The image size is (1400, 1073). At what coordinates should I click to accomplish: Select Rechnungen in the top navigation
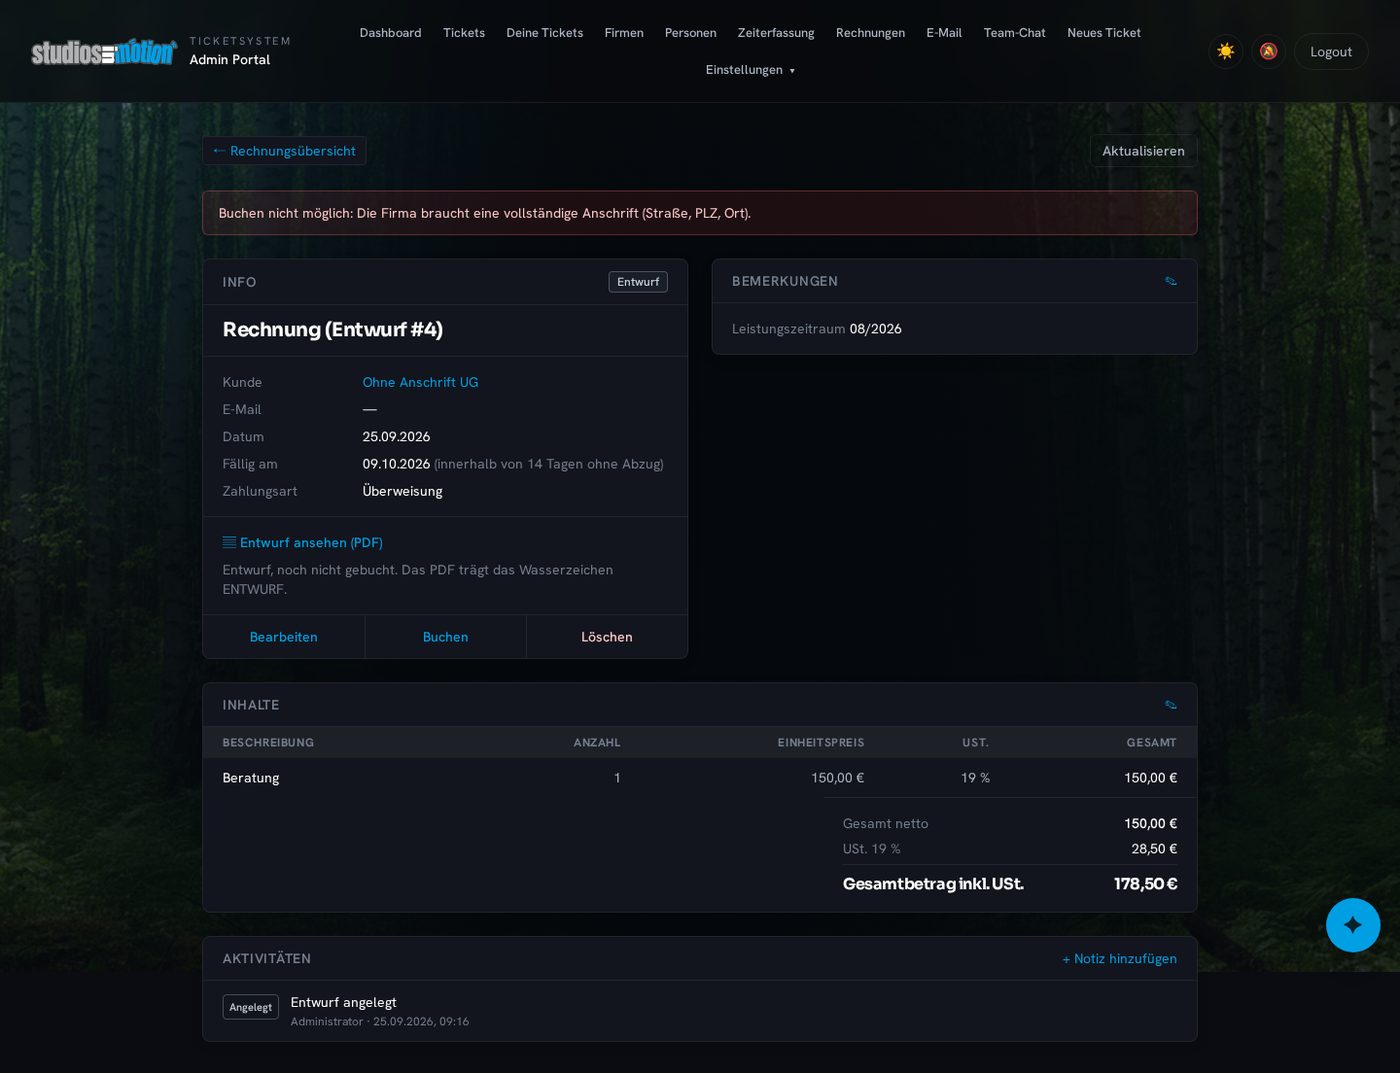(x=870, y=33)
